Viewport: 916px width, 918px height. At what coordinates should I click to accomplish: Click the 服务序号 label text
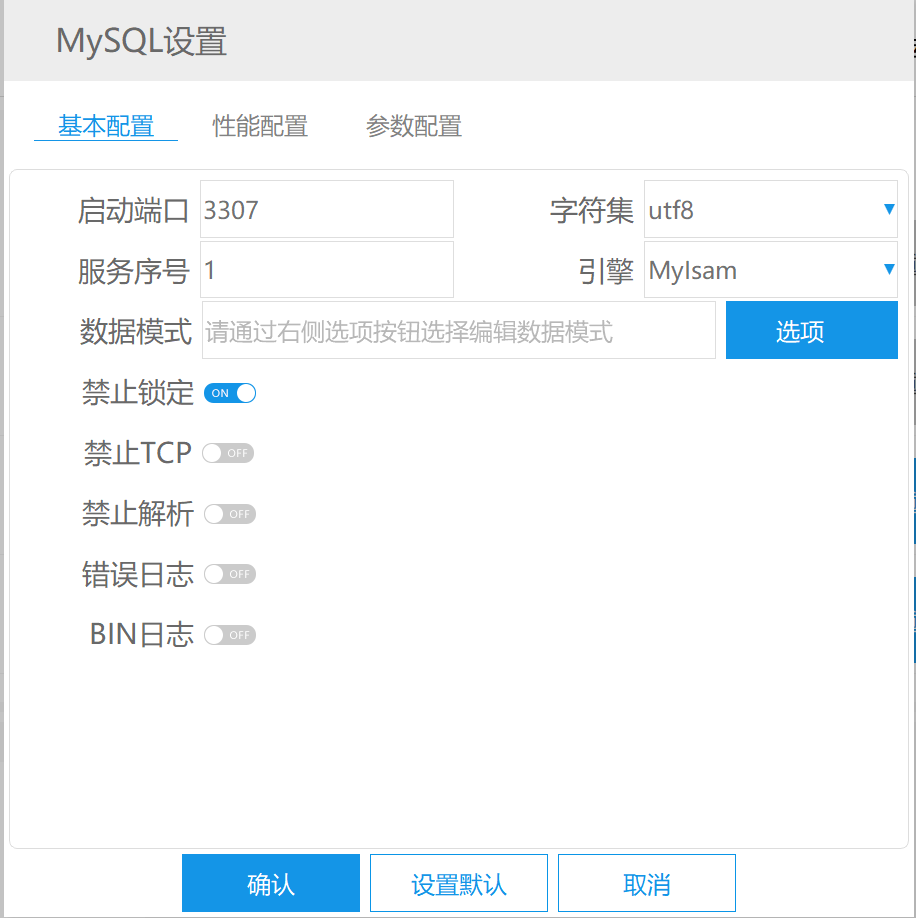(133, 272)
